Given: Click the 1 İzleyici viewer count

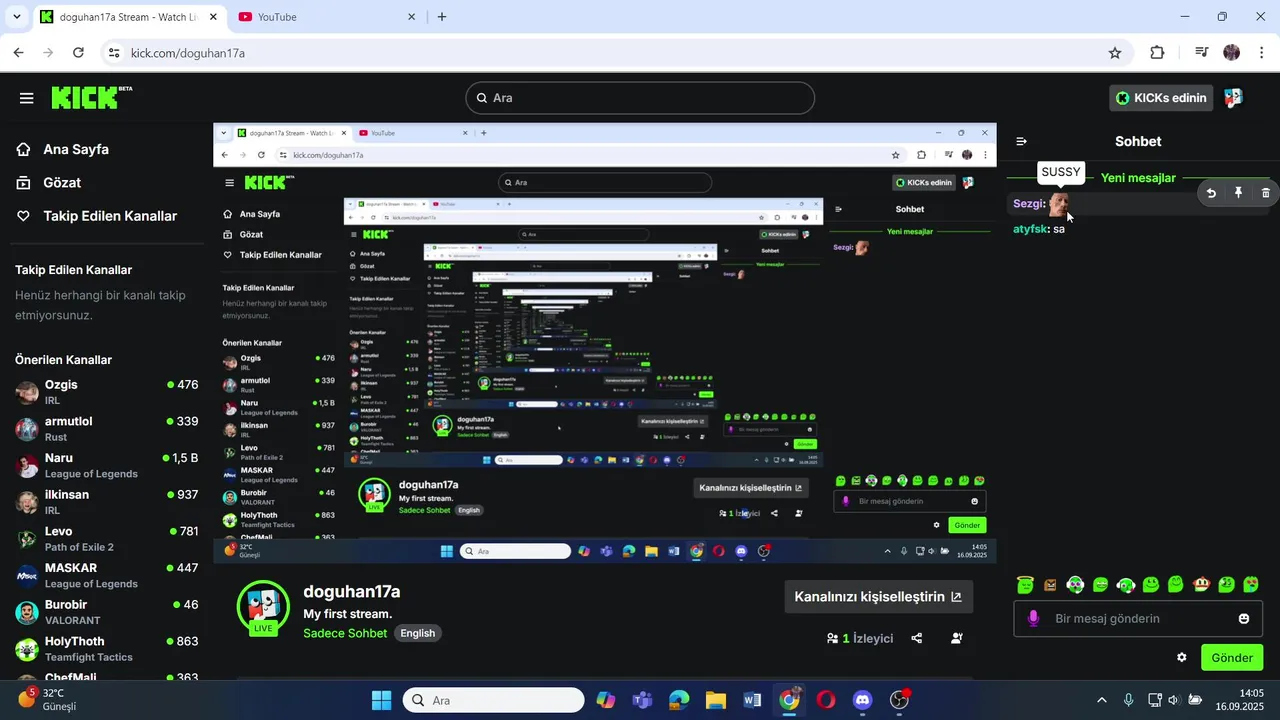Looking at the screenshot, I should click(x=860, y=638).
